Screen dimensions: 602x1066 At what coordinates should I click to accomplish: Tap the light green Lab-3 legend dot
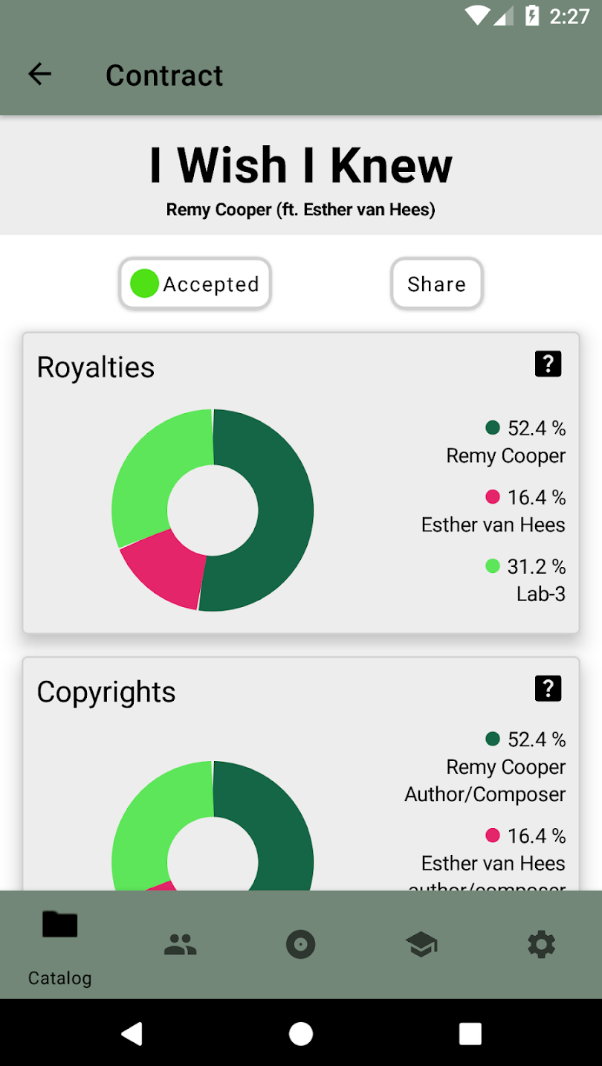(x=493, y=566)
